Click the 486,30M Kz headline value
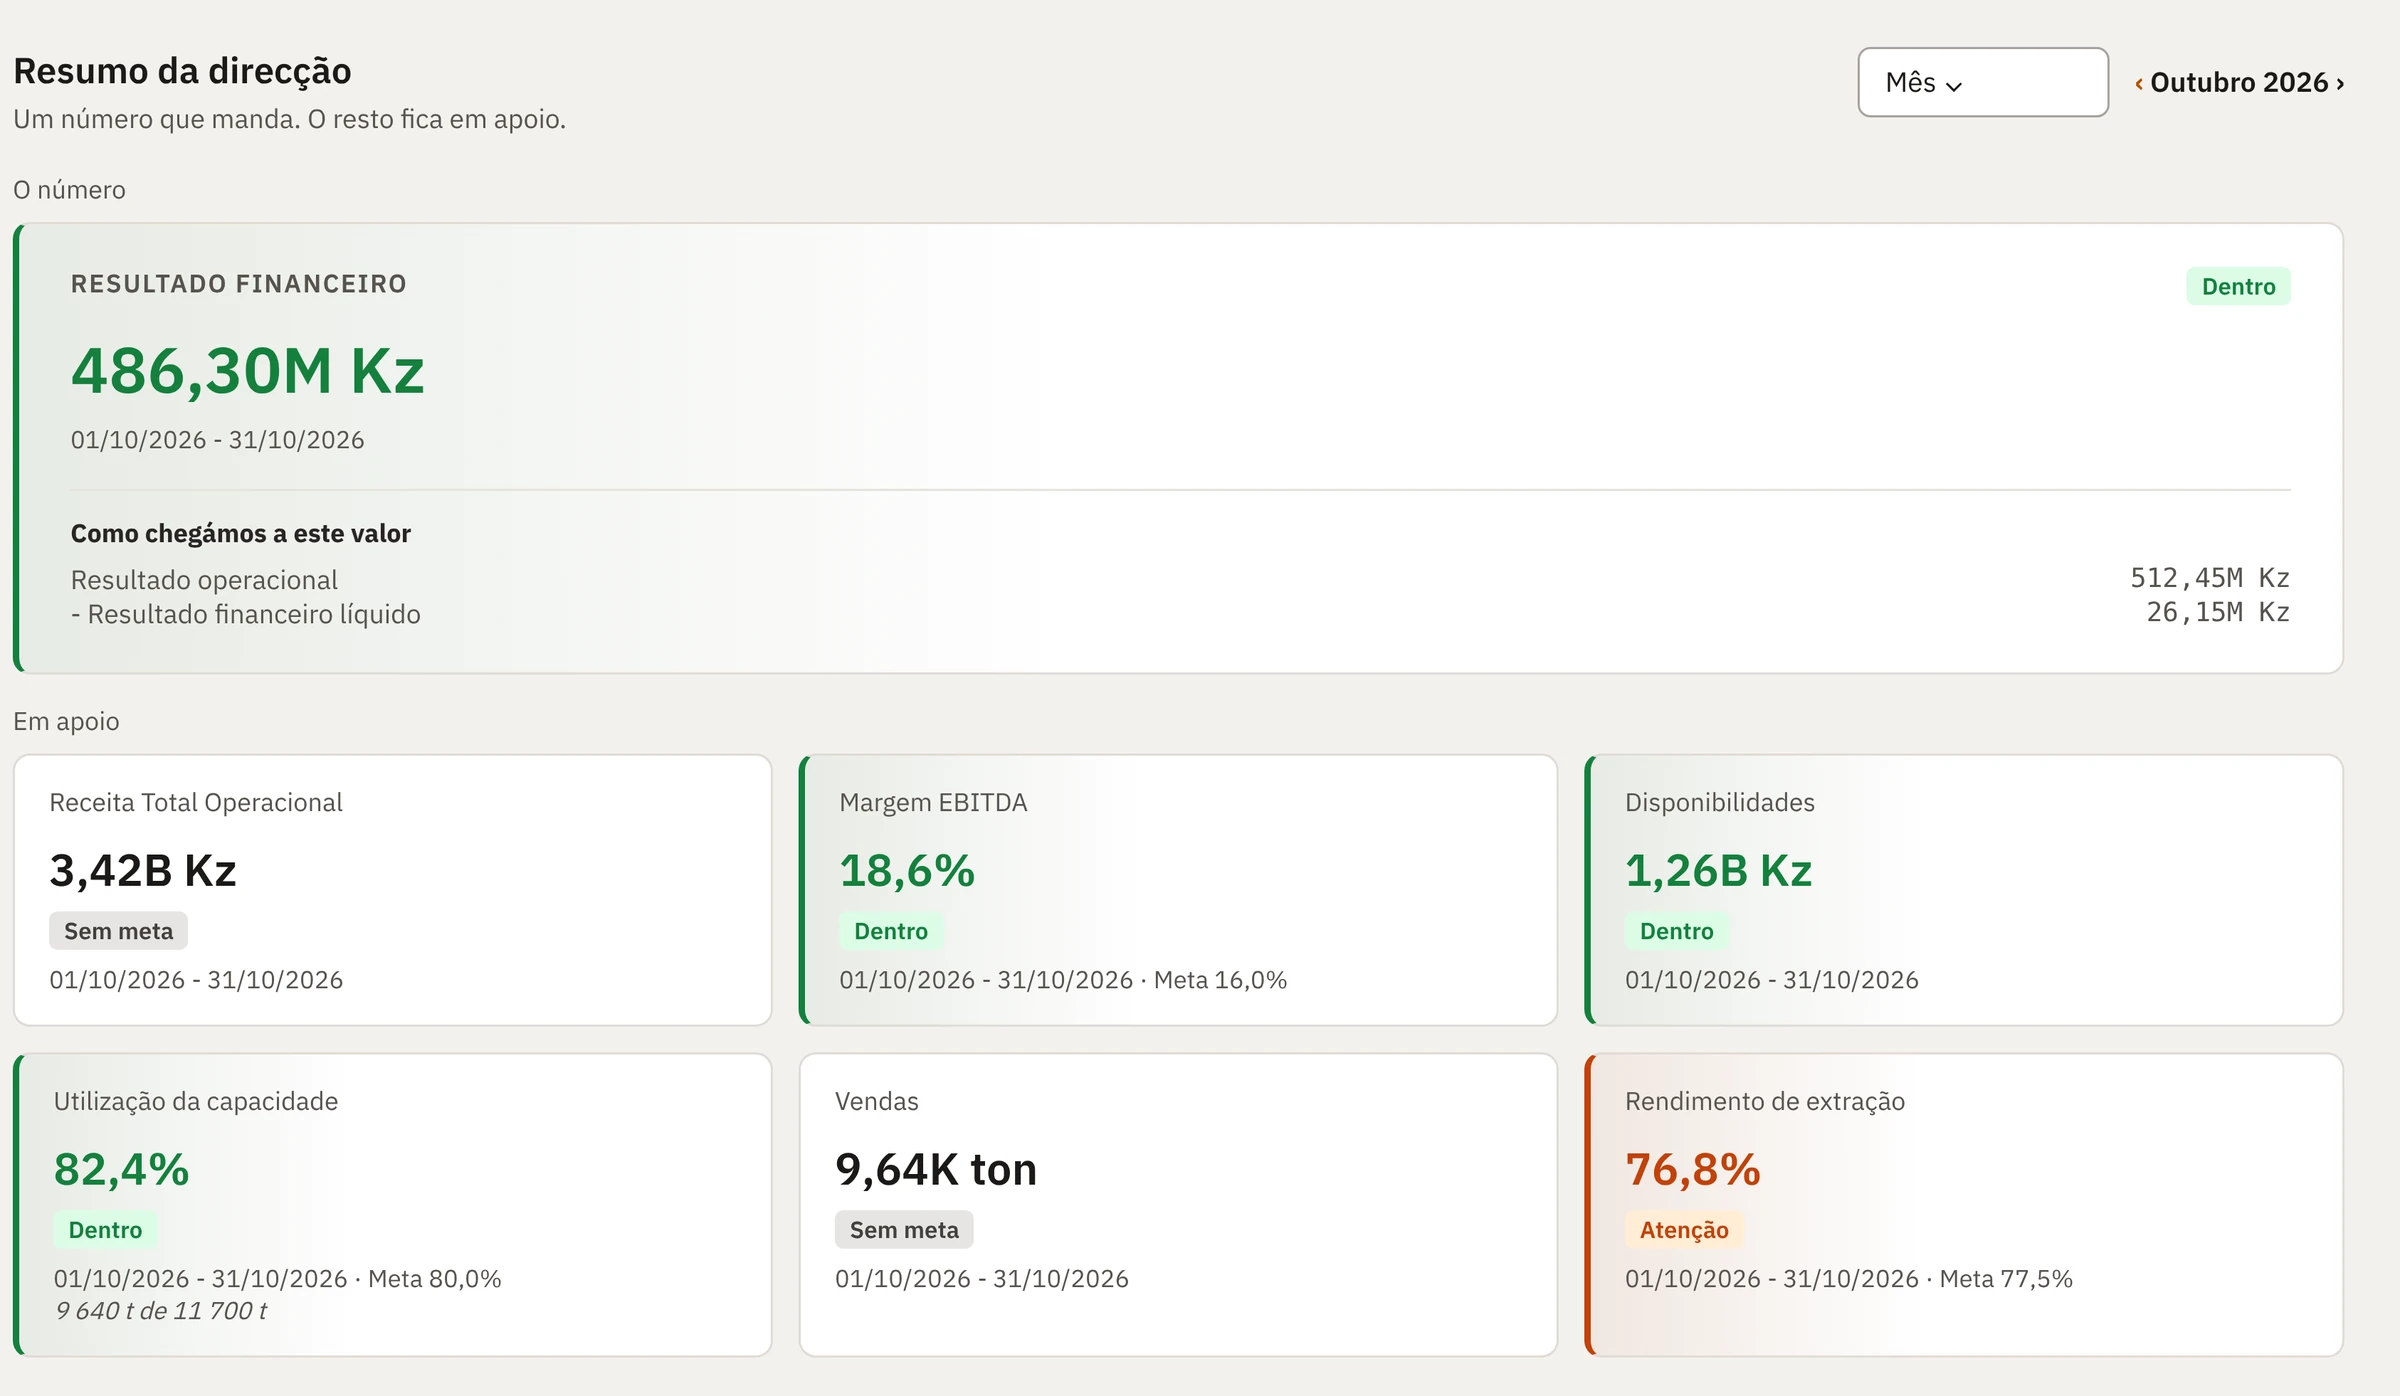Image resolution: width=2400 pixels, height=1396 pixels. coord(248,371)
